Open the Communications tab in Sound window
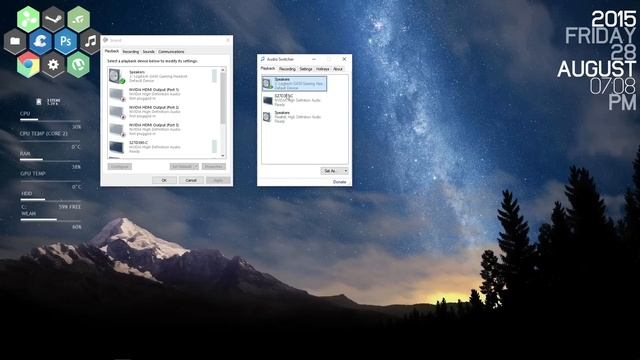Viewport: 640px width, 360px height. click(171, 52)
